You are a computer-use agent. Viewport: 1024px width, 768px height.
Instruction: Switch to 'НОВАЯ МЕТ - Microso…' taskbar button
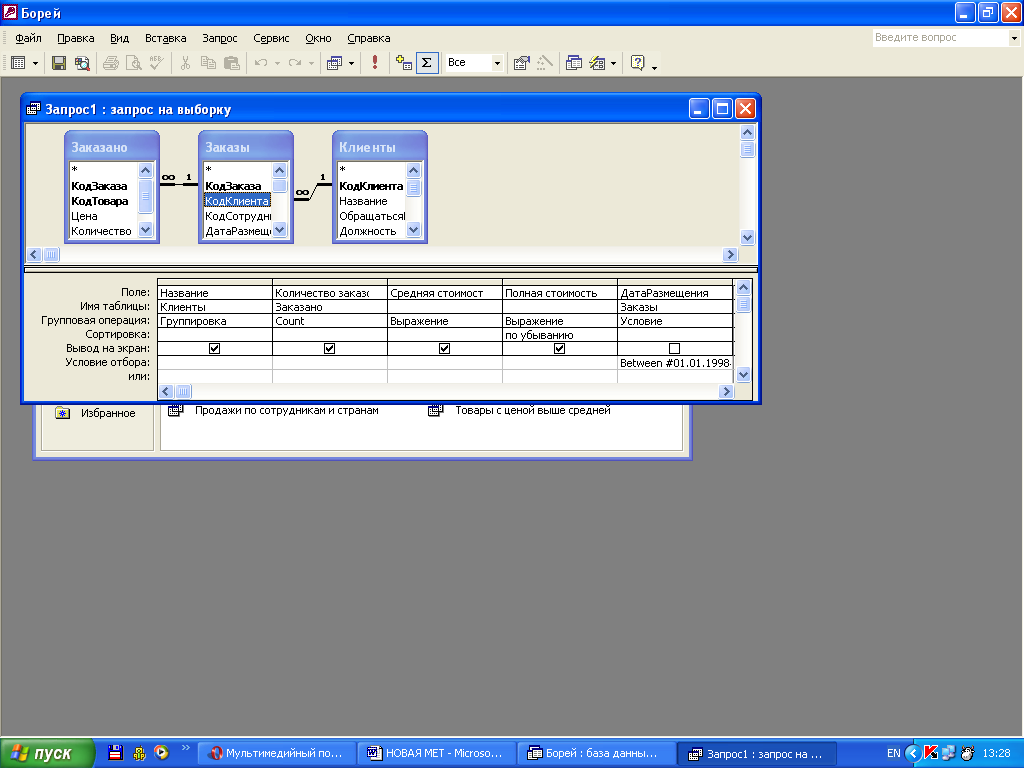[x=436, y=753]
